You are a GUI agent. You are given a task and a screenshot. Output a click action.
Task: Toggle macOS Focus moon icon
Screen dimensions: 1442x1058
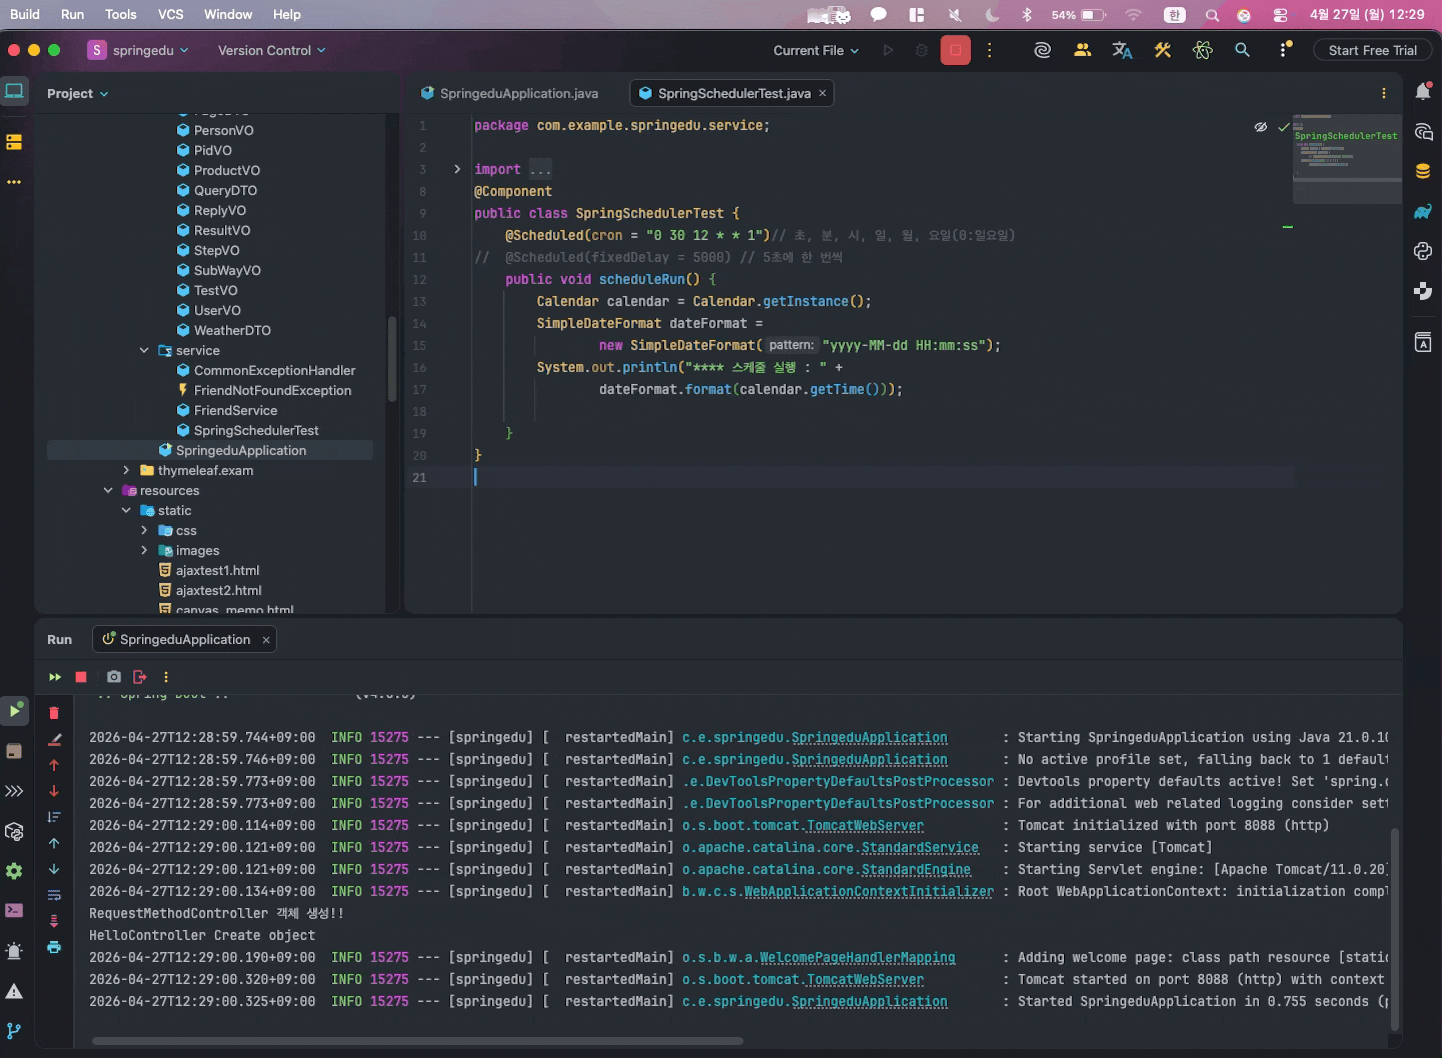(x=991, y=15)
